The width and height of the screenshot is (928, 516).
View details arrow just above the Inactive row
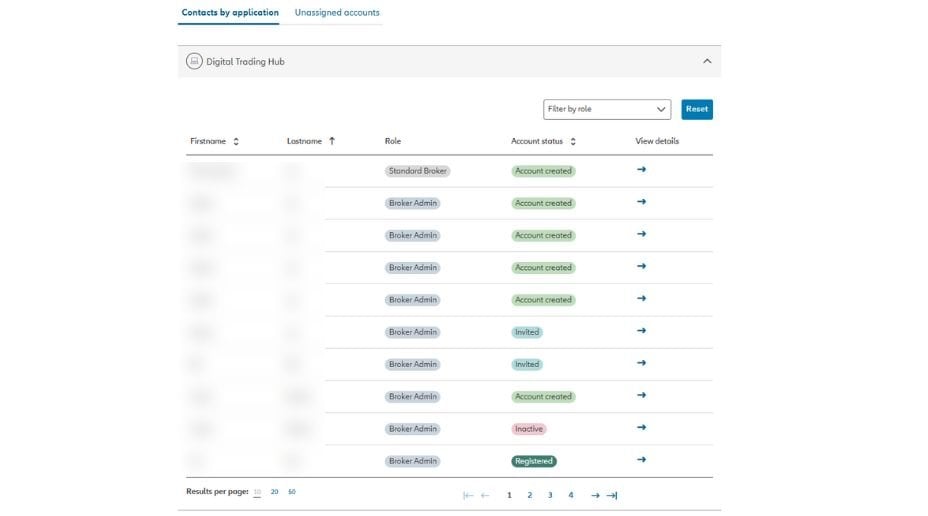point(641,395)
